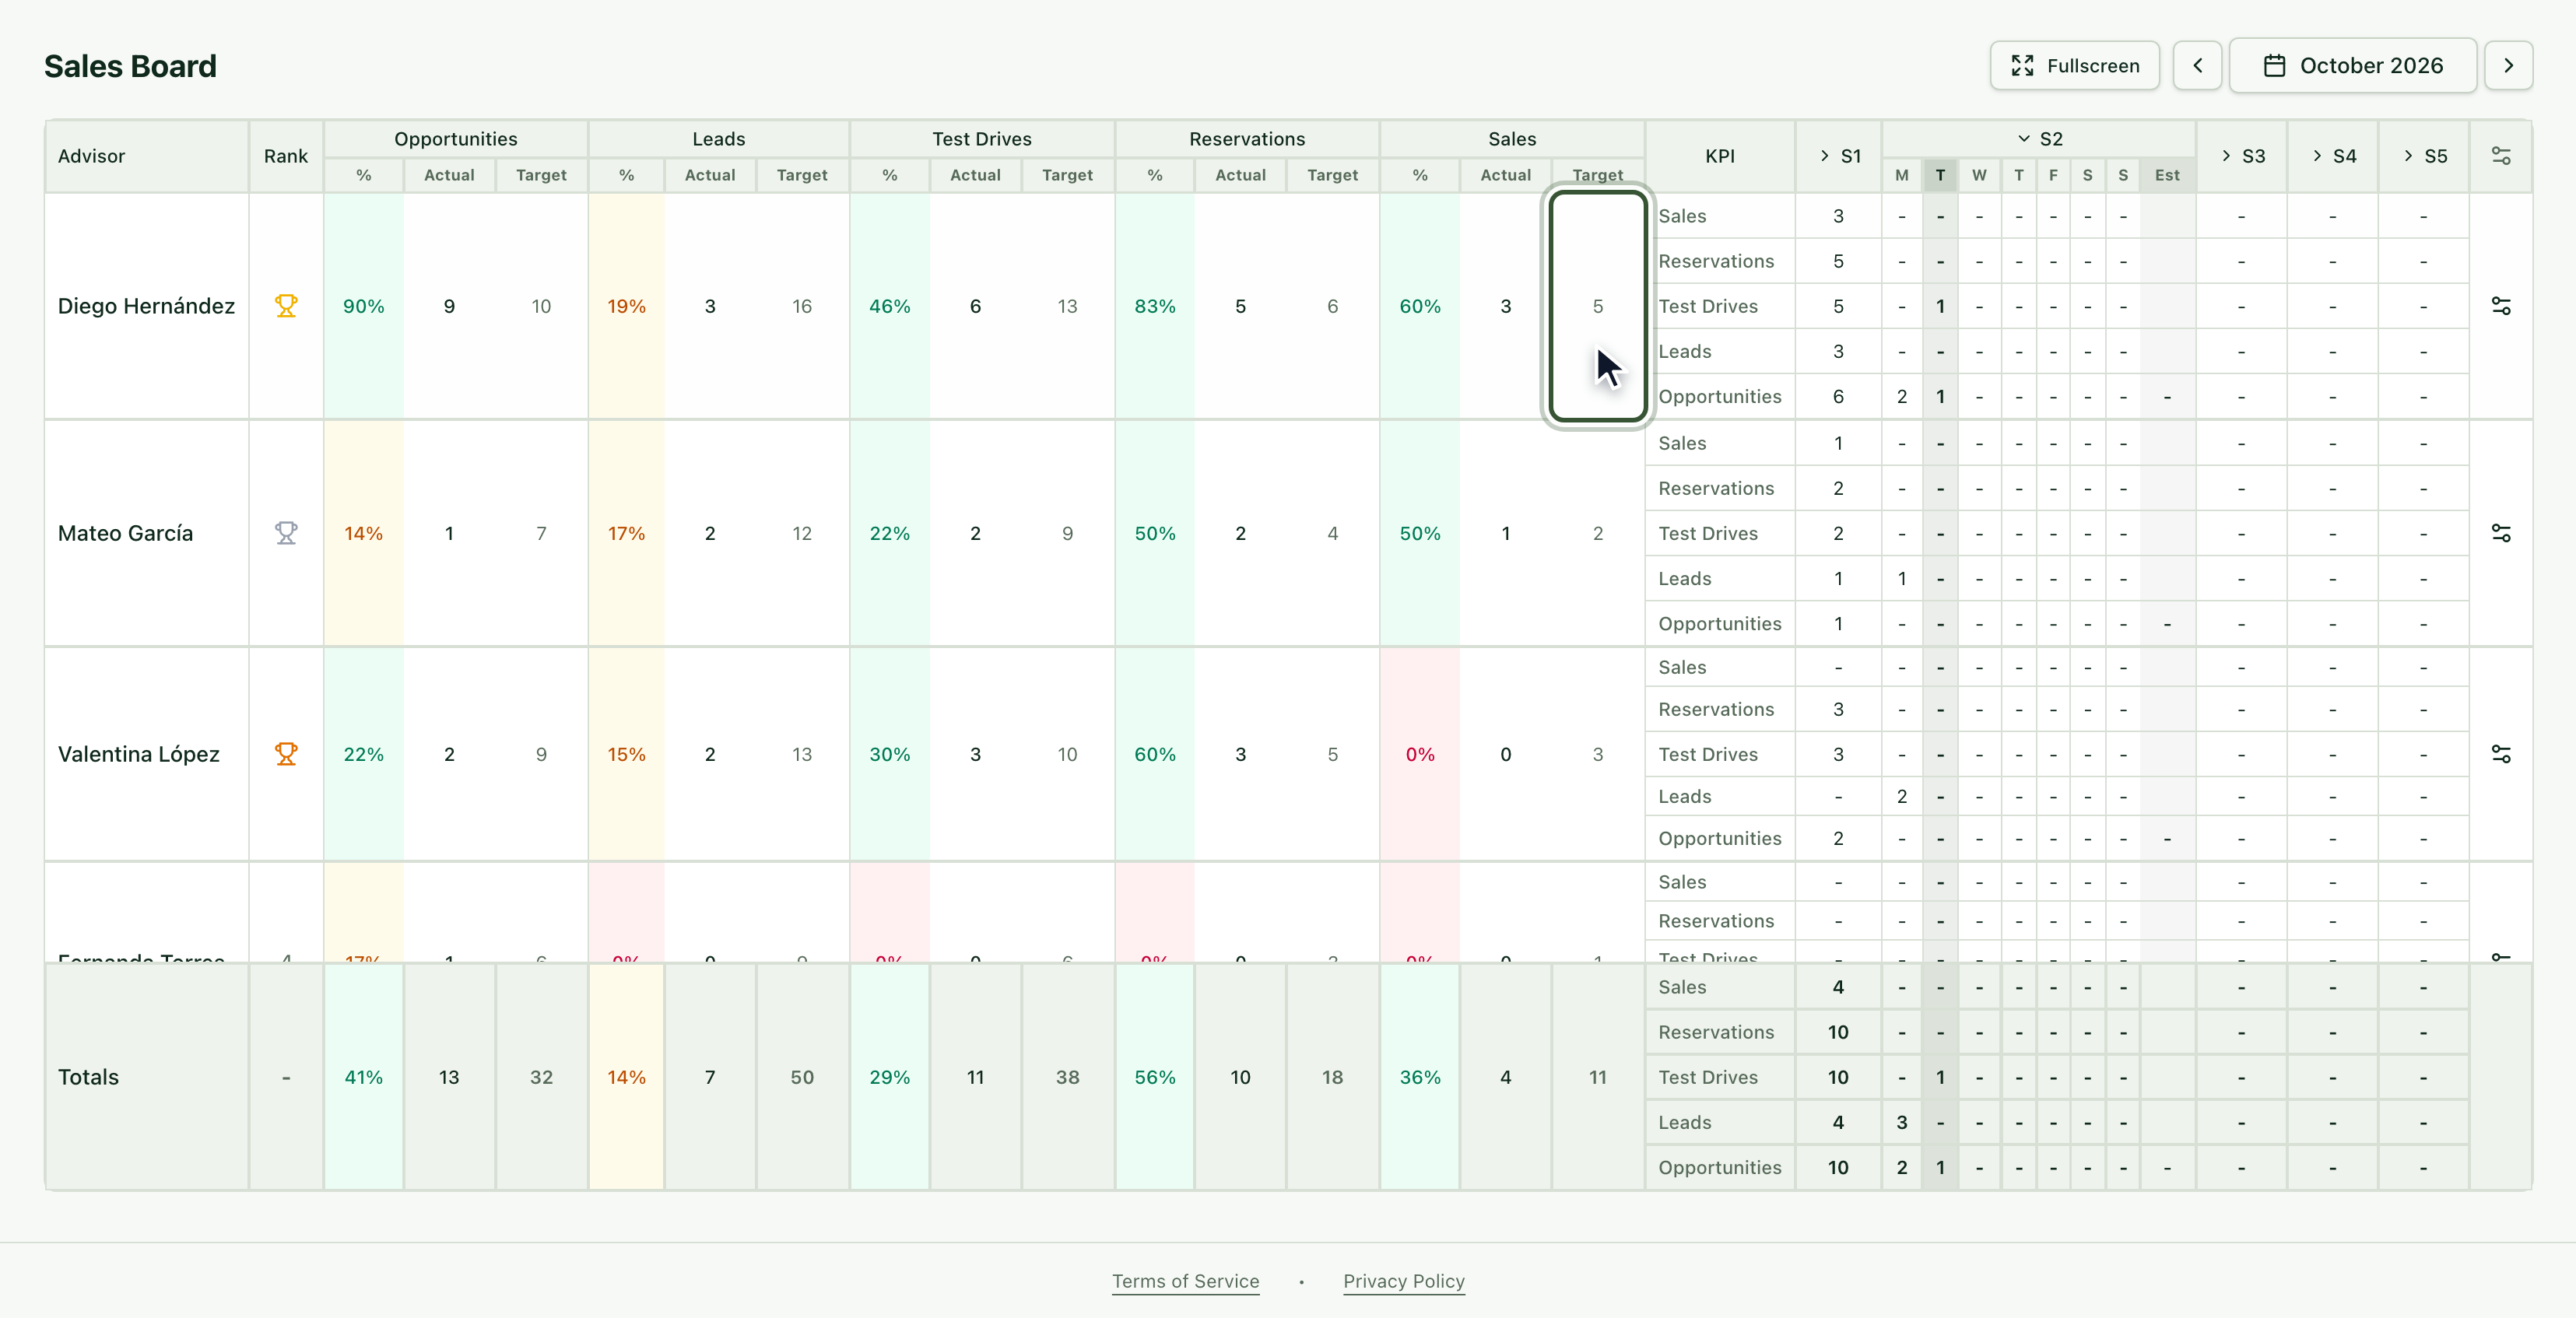2576x1318 pixels.
Task: Click the F day header in S2
Action: 2052,175
